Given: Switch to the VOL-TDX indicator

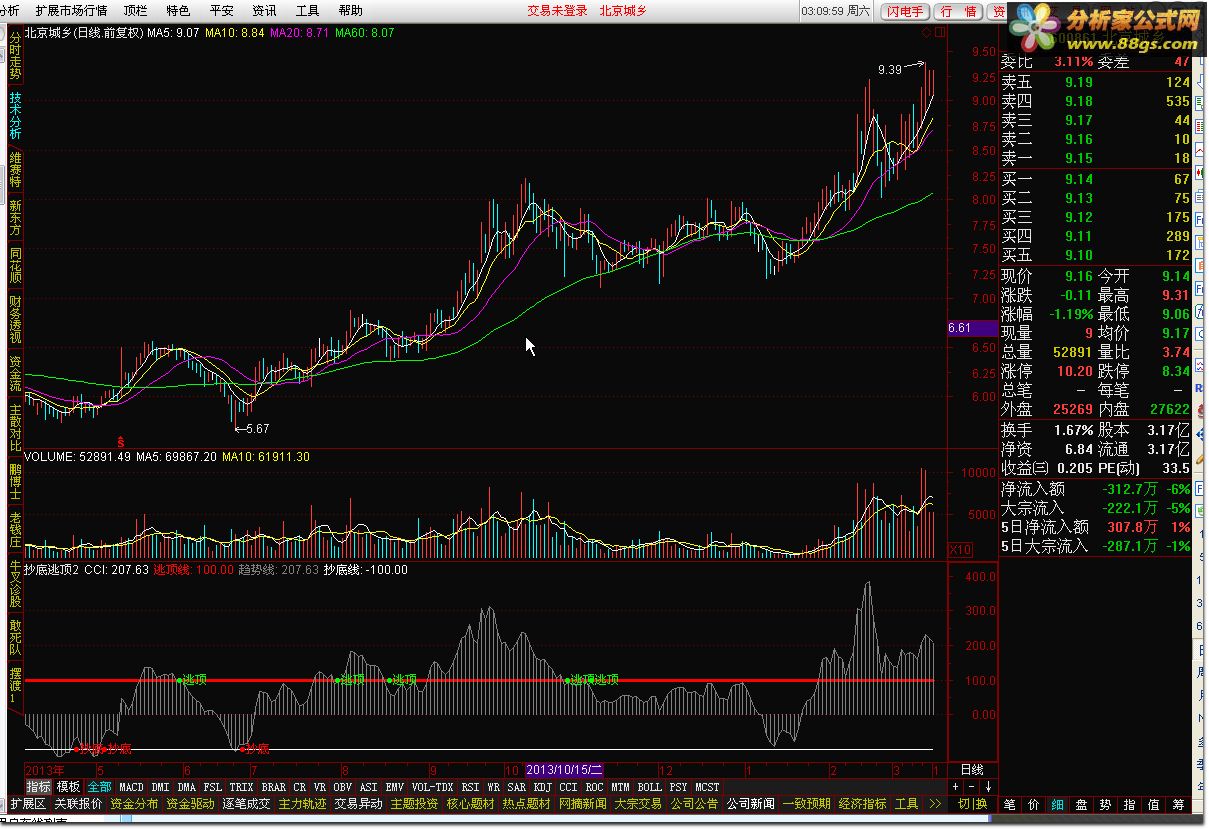Looking at the screenshot, I should point(433,787).
